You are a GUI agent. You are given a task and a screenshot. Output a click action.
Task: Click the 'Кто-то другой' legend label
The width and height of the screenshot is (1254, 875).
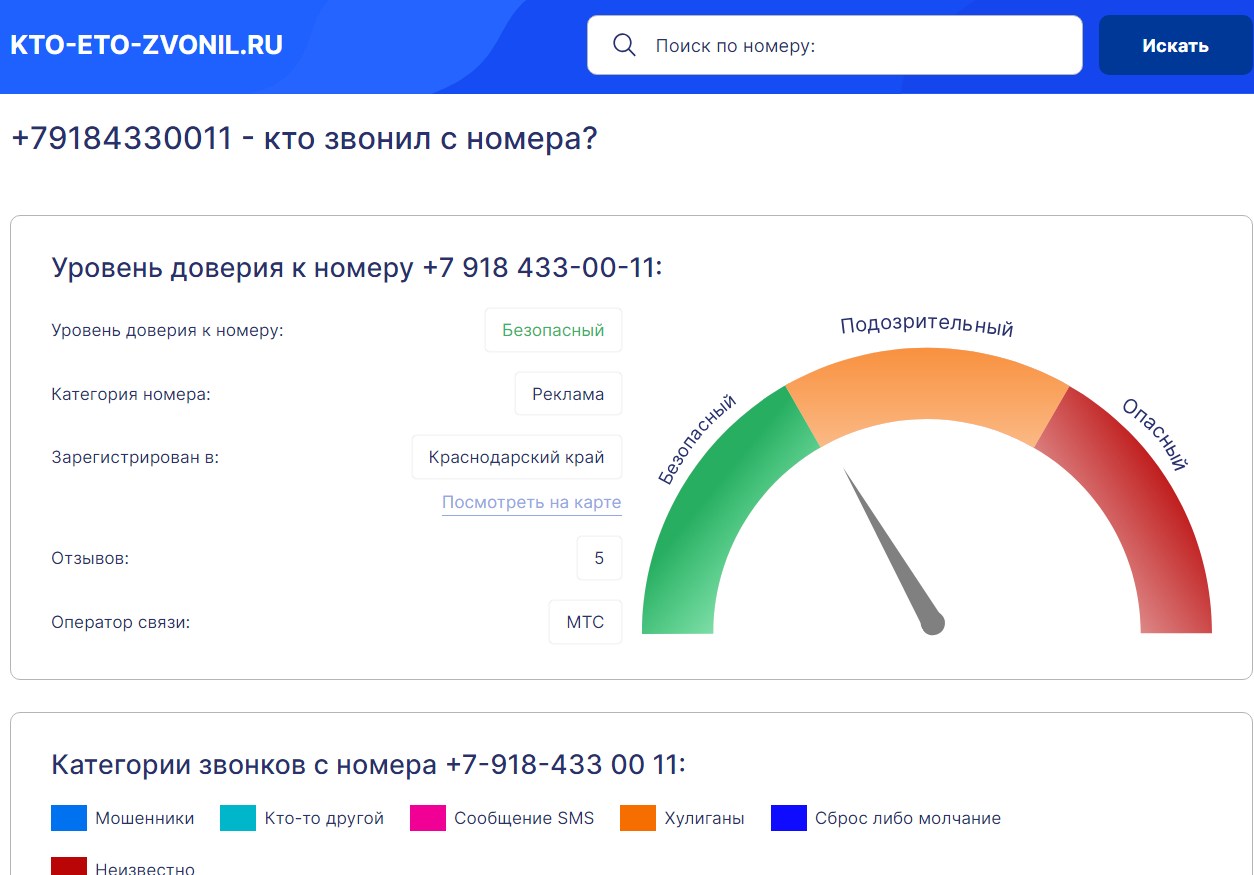pos(324,818)
